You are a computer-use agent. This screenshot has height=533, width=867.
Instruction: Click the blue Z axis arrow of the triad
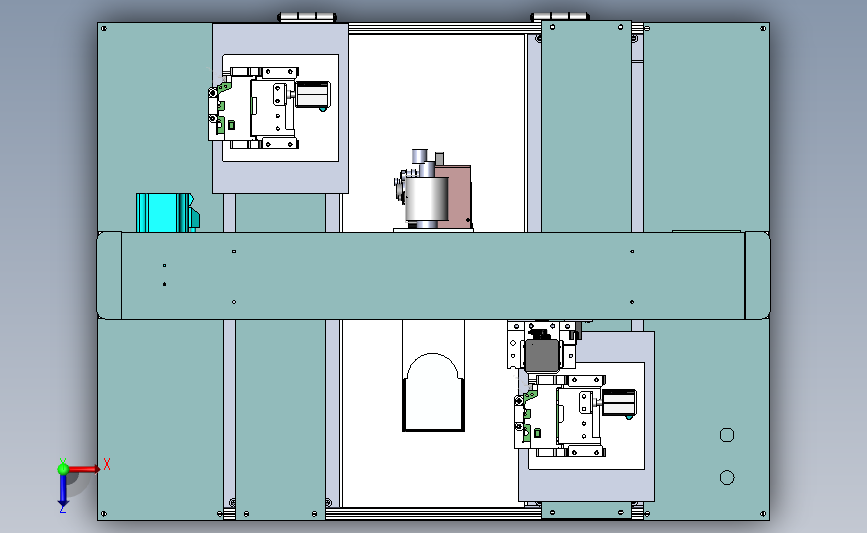(63, 491)
